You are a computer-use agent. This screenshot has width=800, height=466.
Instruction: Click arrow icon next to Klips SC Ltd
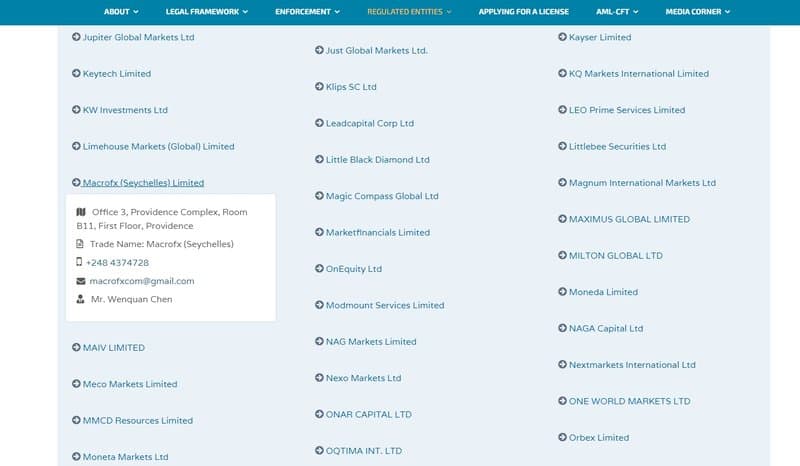coord(319,86)
